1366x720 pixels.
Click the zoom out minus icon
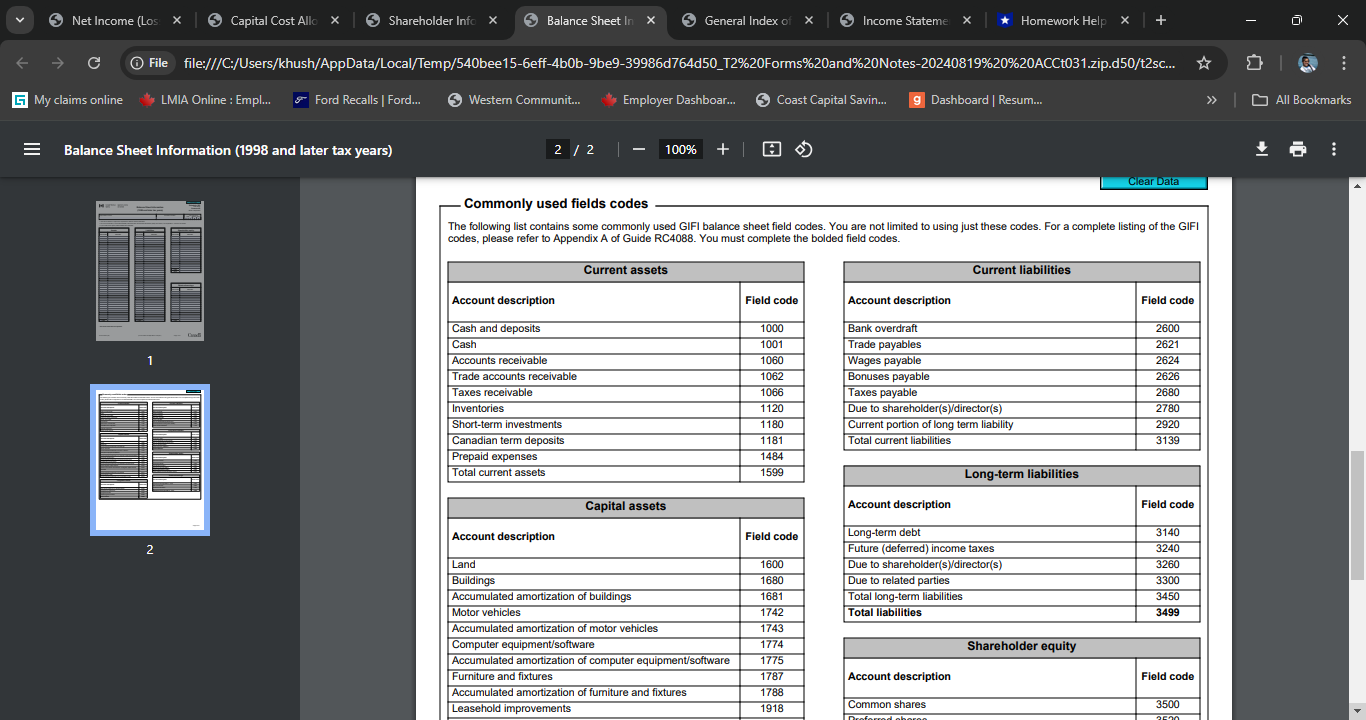pyautogui.click(x=638, y=150)
